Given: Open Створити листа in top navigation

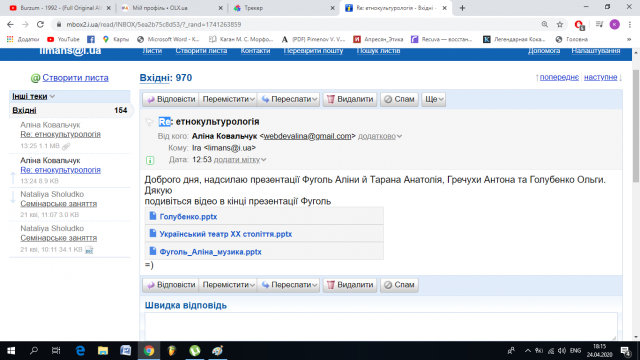Looking at the screenshot, I should [x=201, y=51].
